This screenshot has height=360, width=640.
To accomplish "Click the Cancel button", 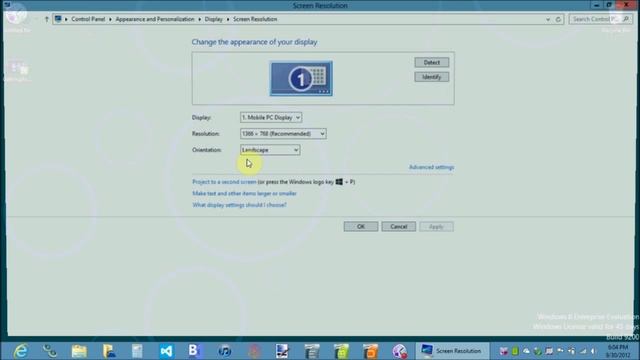I will click(398, 227).
